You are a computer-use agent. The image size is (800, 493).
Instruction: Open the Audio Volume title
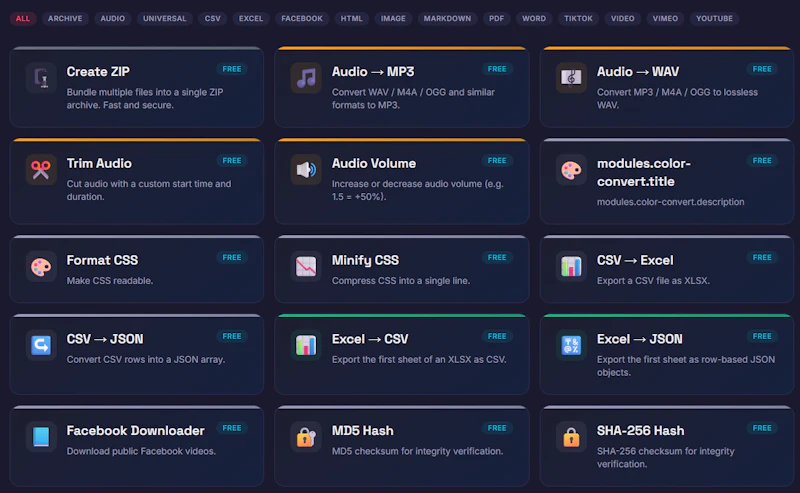pos(374,163)
